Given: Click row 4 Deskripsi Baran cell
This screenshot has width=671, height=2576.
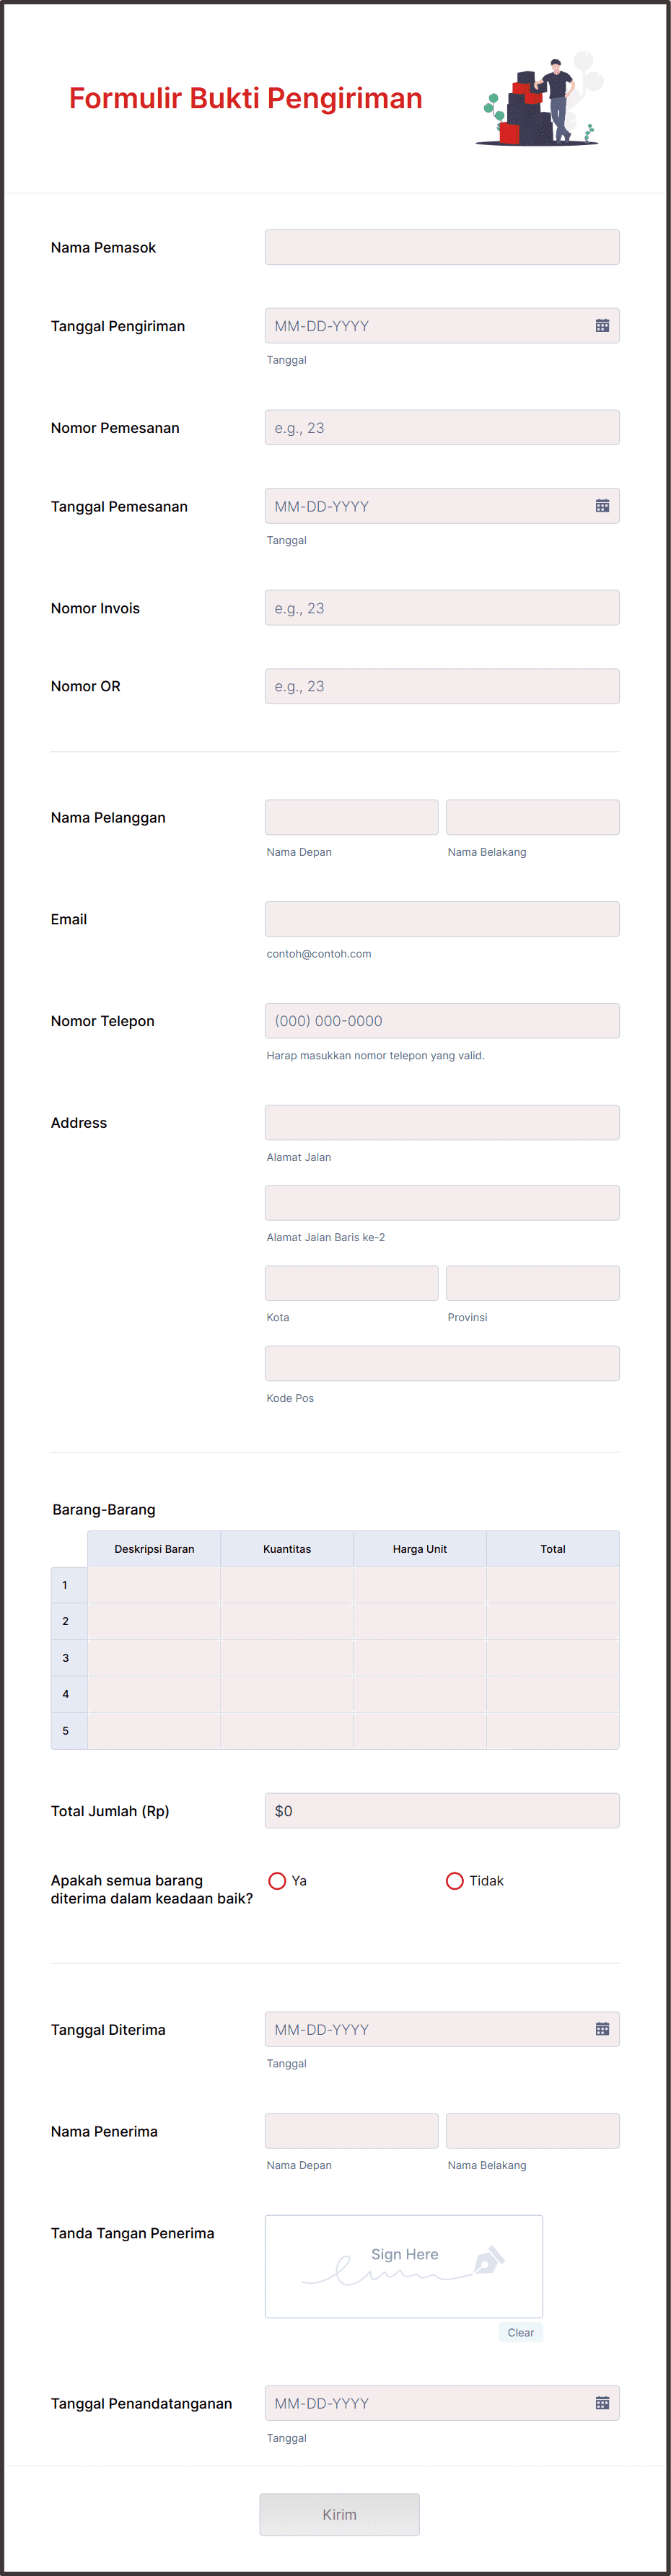Looking at the screenshot, I should pyautogui.click(x=154, y=1694).
